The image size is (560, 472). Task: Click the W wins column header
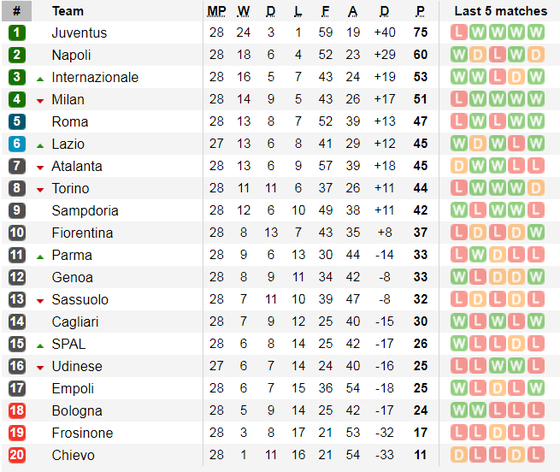tap(244, 11)
